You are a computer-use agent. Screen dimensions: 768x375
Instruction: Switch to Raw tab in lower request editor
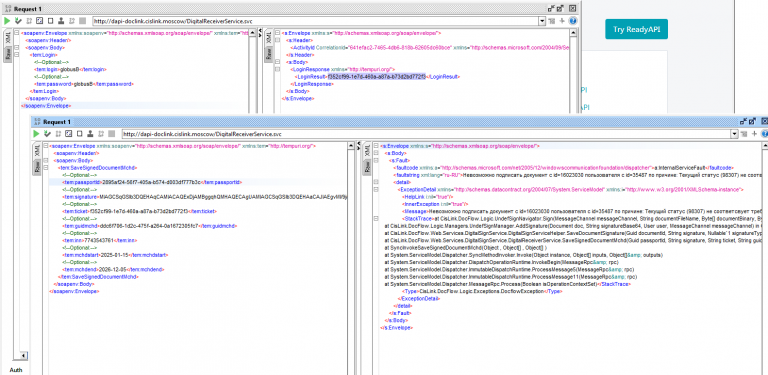click(x=37, y=167)
